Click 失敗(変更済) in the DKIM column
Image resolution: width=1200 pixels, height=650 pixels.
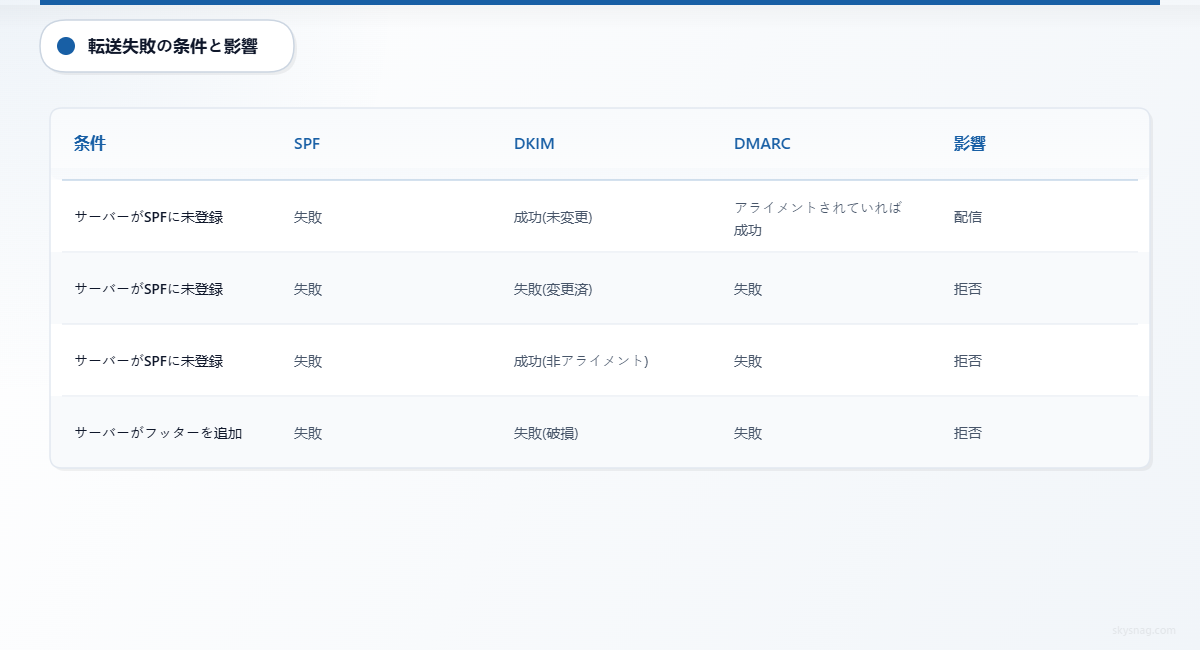click(x=553, y=289)
